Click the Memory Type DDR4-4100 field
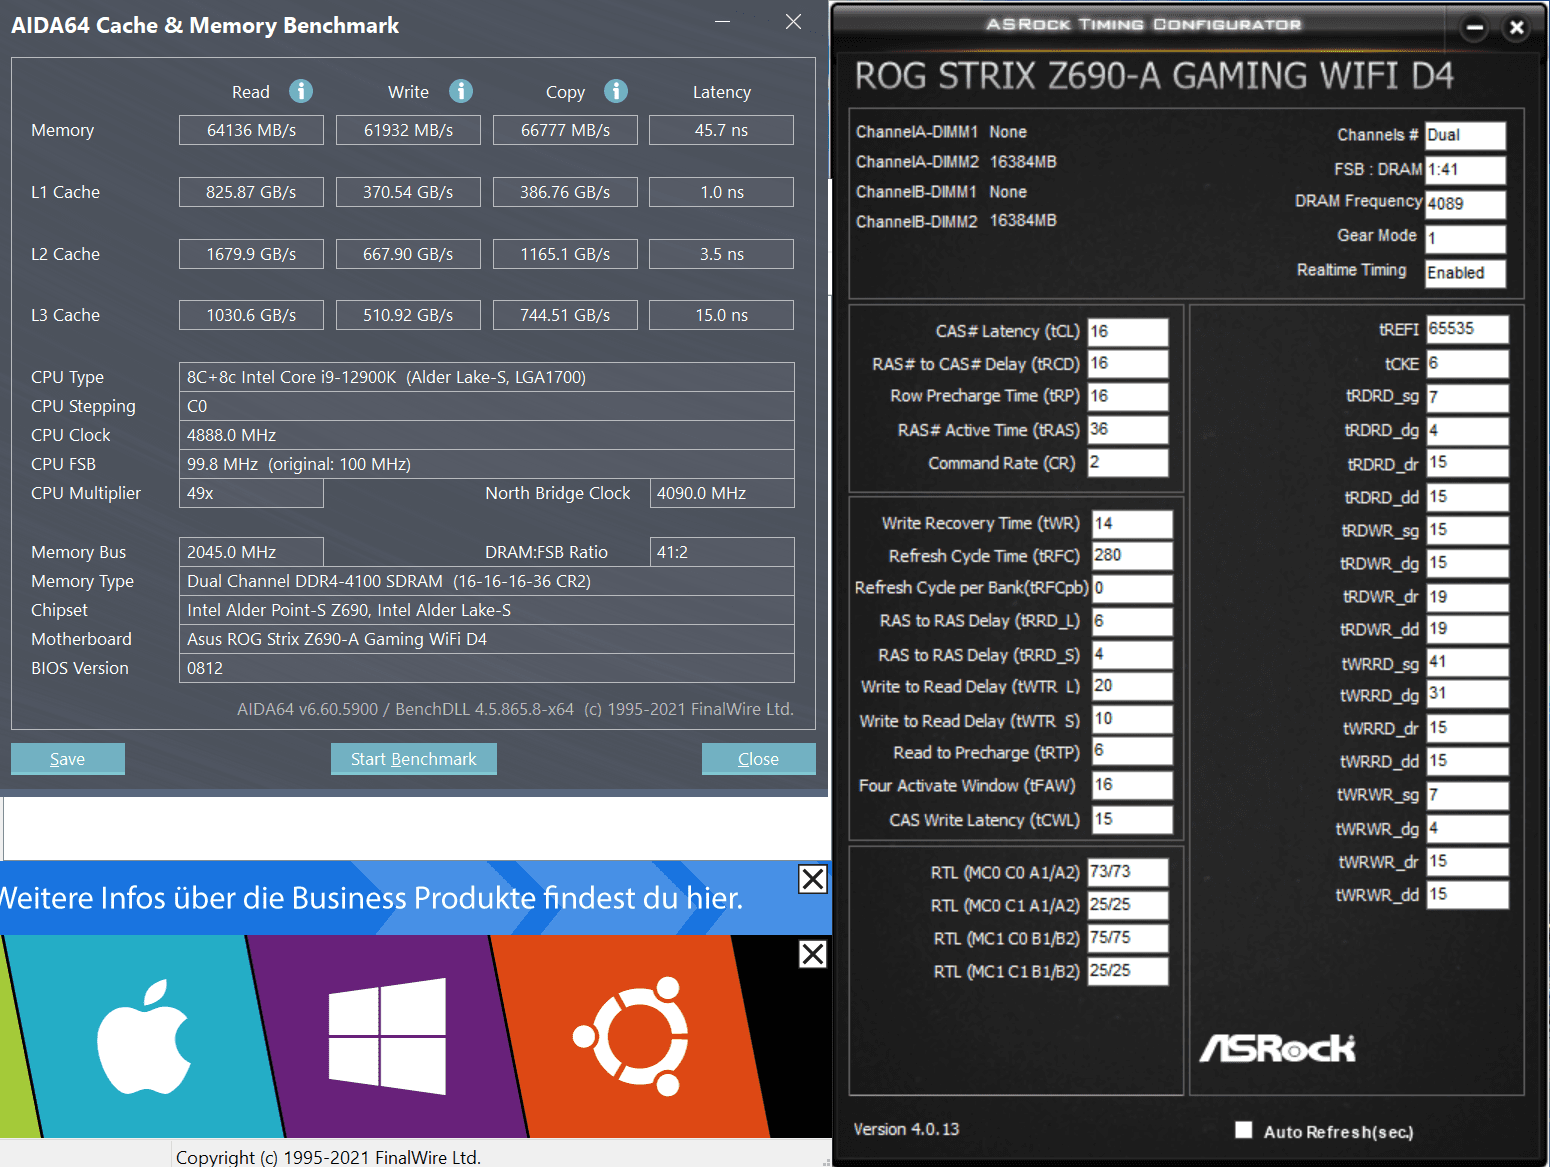1550x1167 pixels. pyautogui.click(x=487, y=581)
